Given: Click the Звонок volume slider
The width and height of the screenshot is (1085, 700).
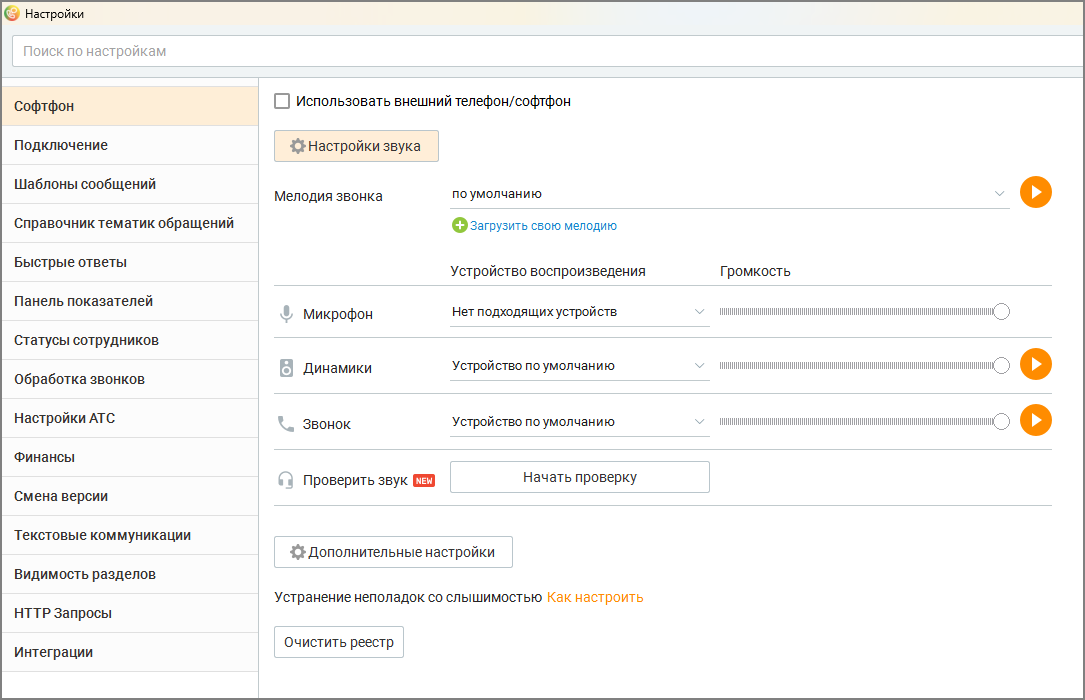Looking at the screenshot, I should [864, 422].
